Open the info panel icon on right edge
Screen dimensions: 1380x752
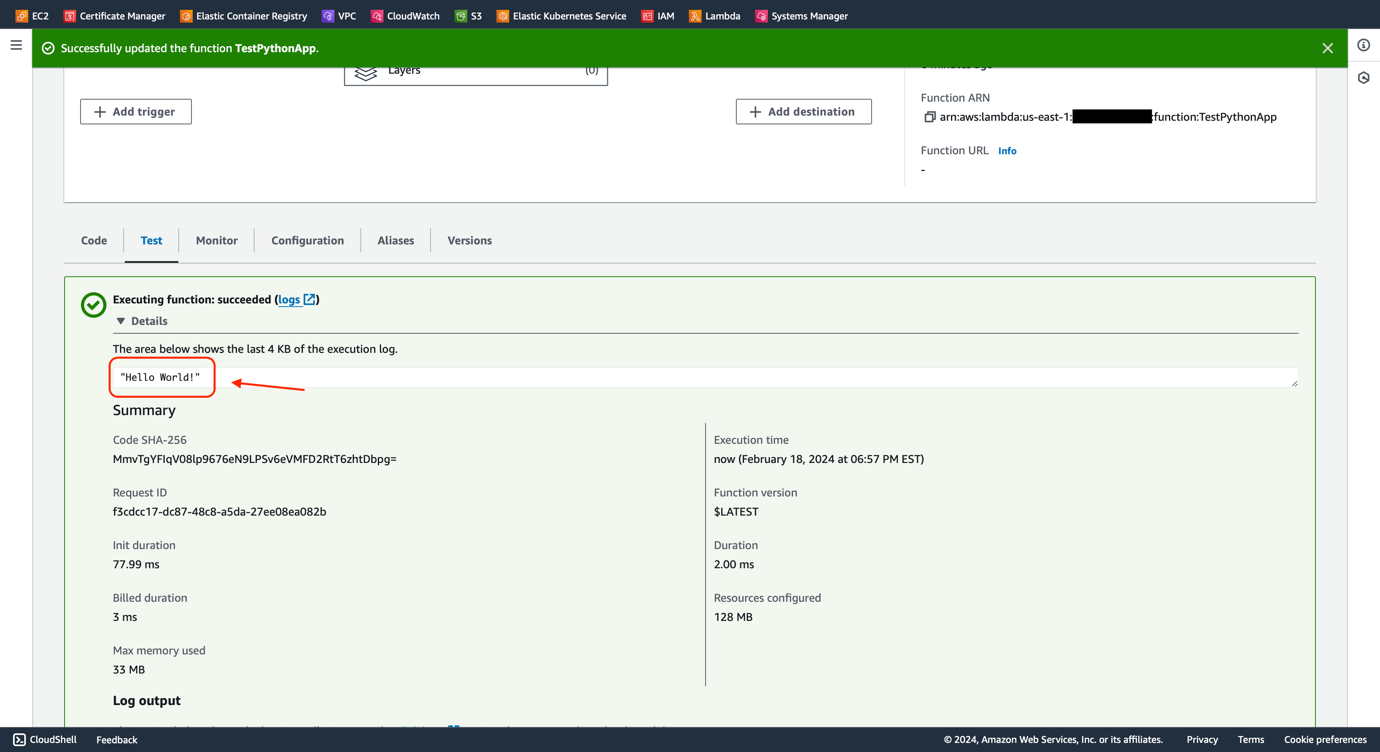pos(1363,45)
